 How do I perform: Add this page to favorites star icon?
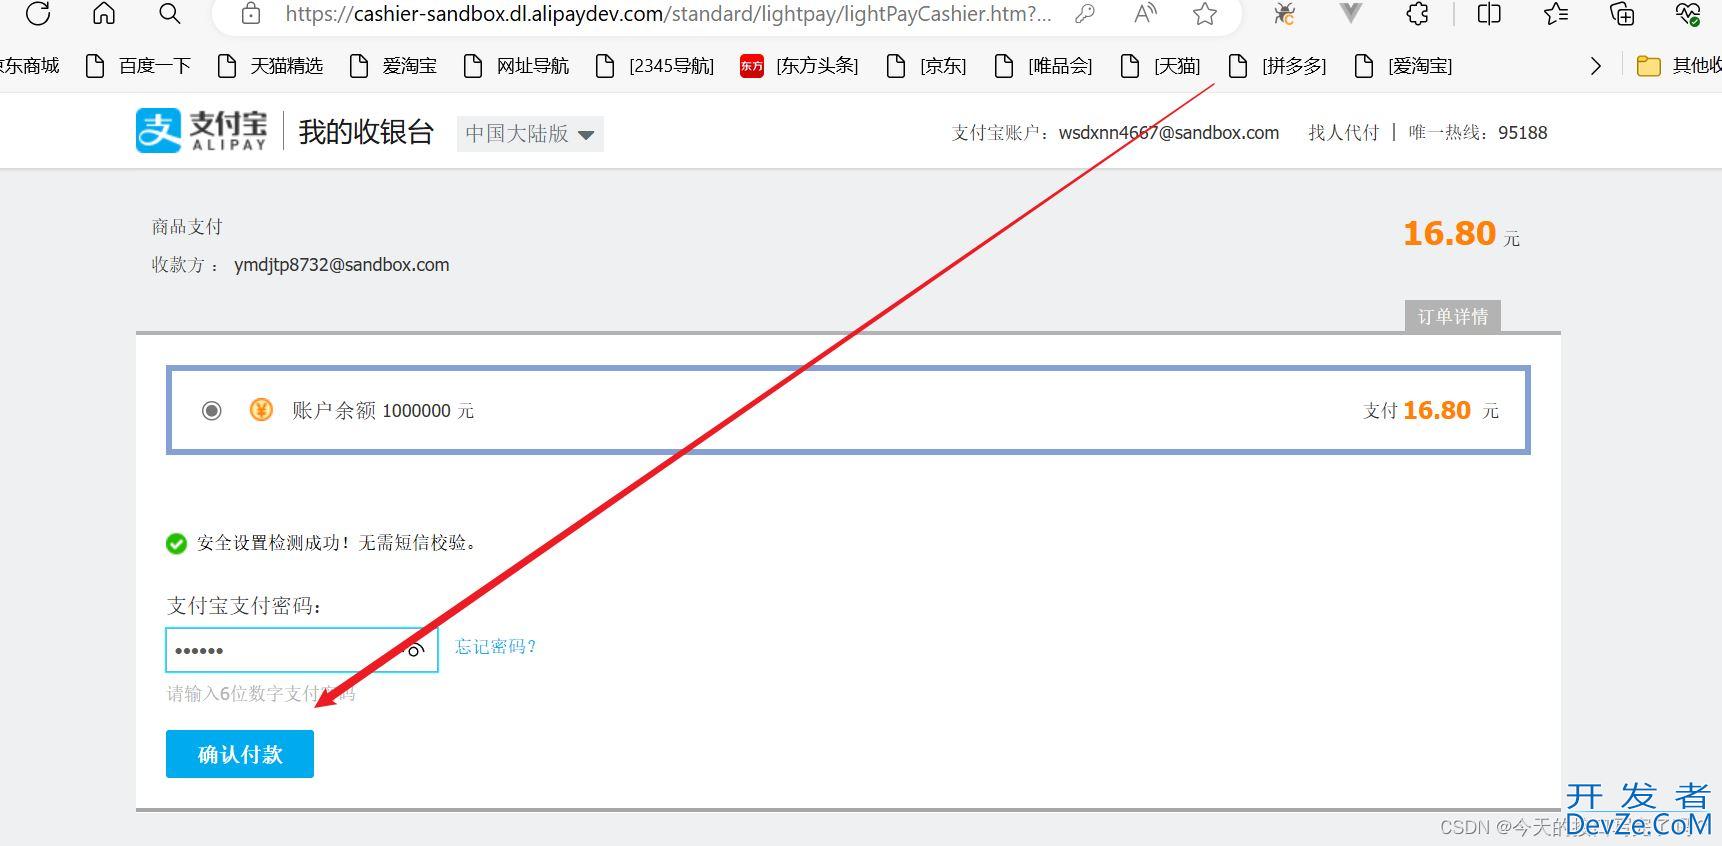1205,14
